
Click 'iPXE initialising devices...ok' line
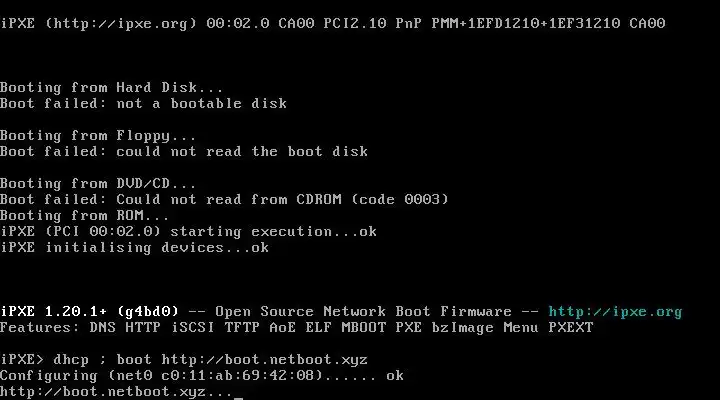pyautogui.click(x=134, y=248)
